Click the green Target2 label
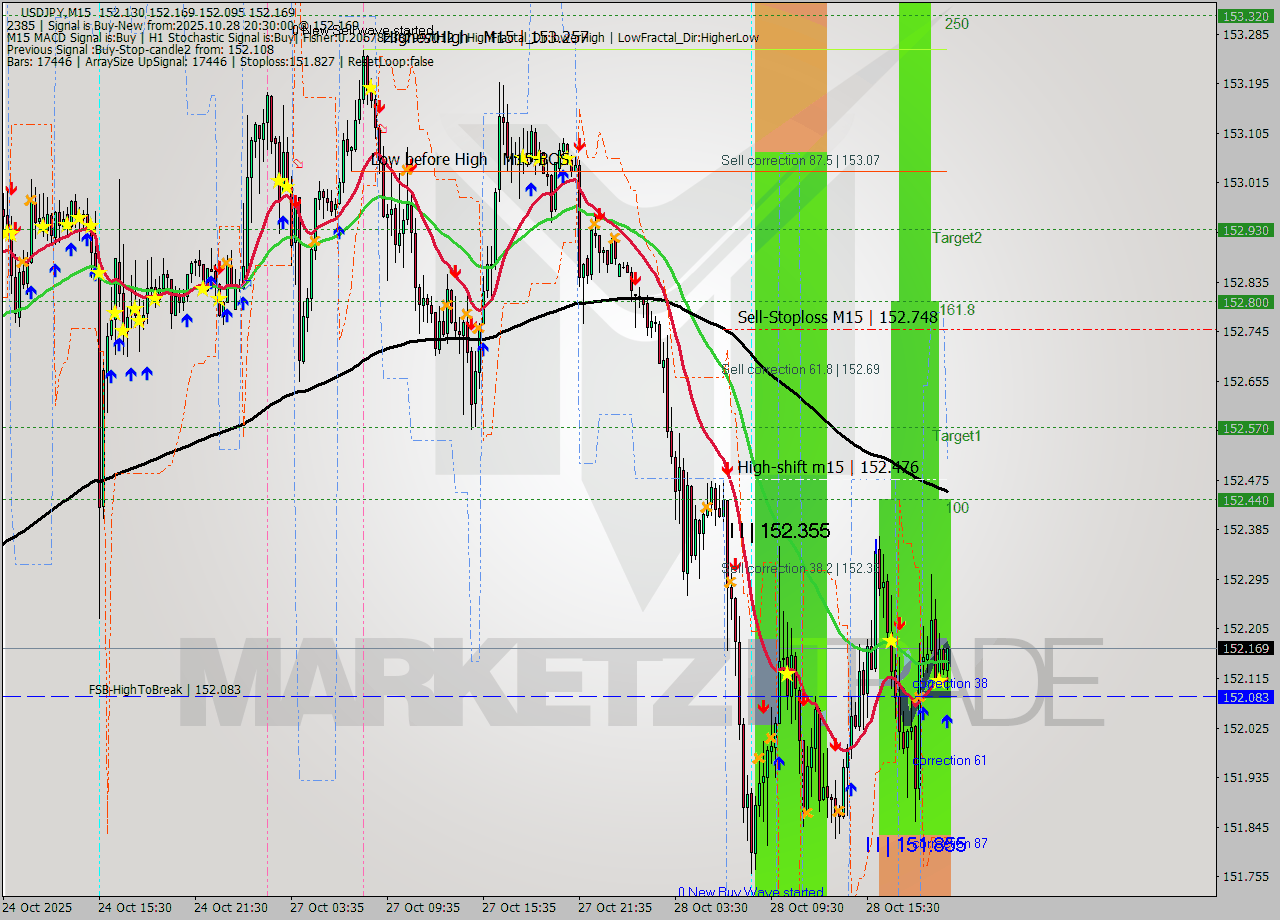The height and width of the screenshot is (920, 1280). 956,238
